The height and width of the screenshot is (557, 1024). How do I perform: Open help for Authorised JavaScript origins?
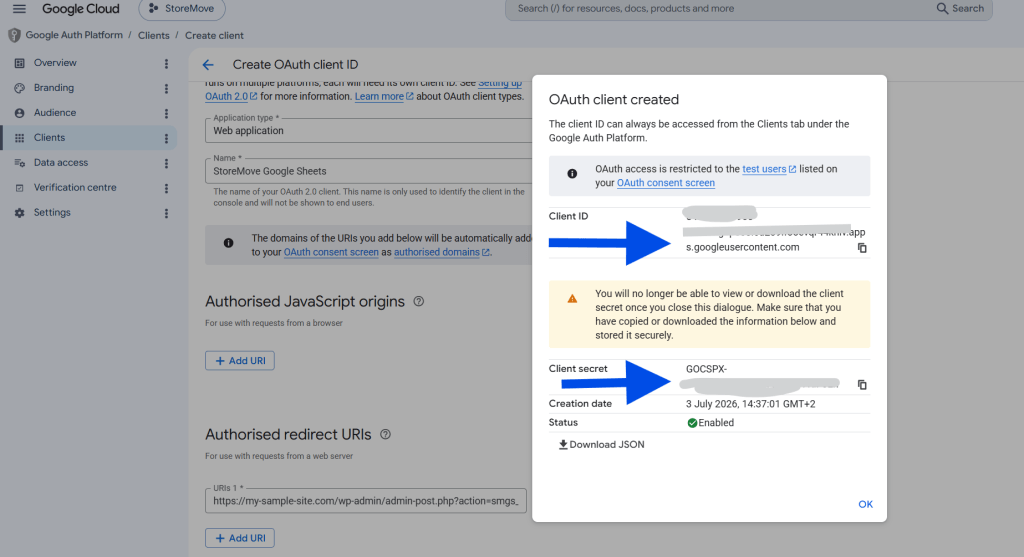coord(419,301)
